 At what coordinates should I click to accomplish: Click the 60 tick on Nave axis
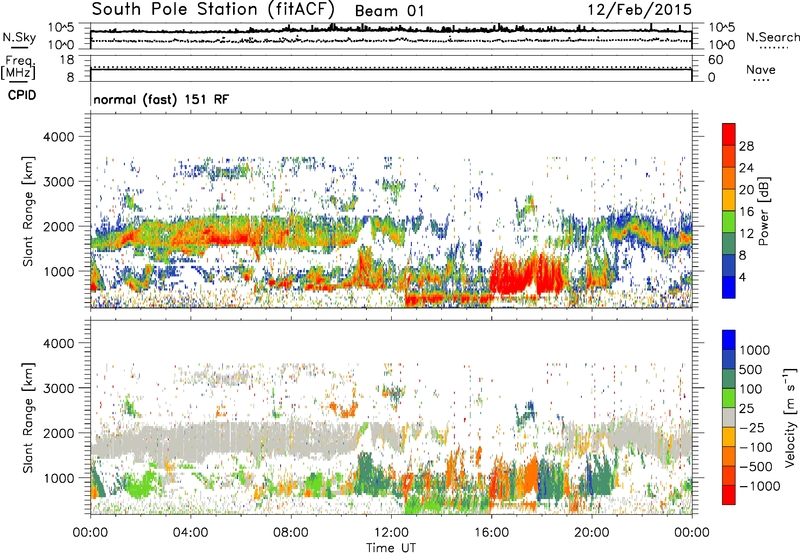pos(716,60)
